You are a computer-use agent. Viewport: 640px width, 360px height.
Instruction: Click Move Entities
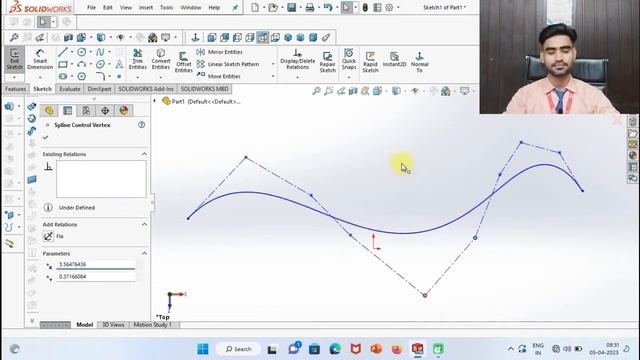click(219, 76)
